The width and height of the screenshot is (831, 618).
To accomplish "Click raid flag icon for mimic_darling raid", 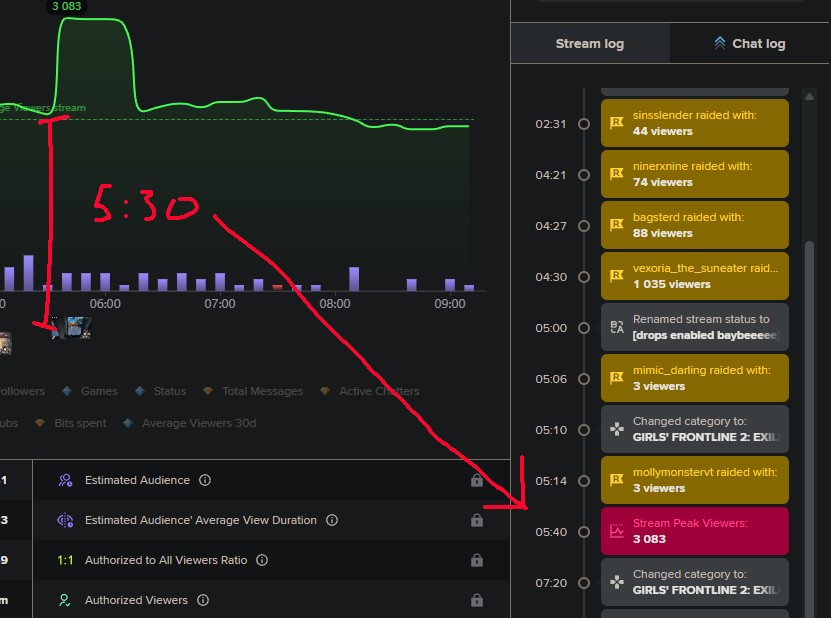I will 616,378.
